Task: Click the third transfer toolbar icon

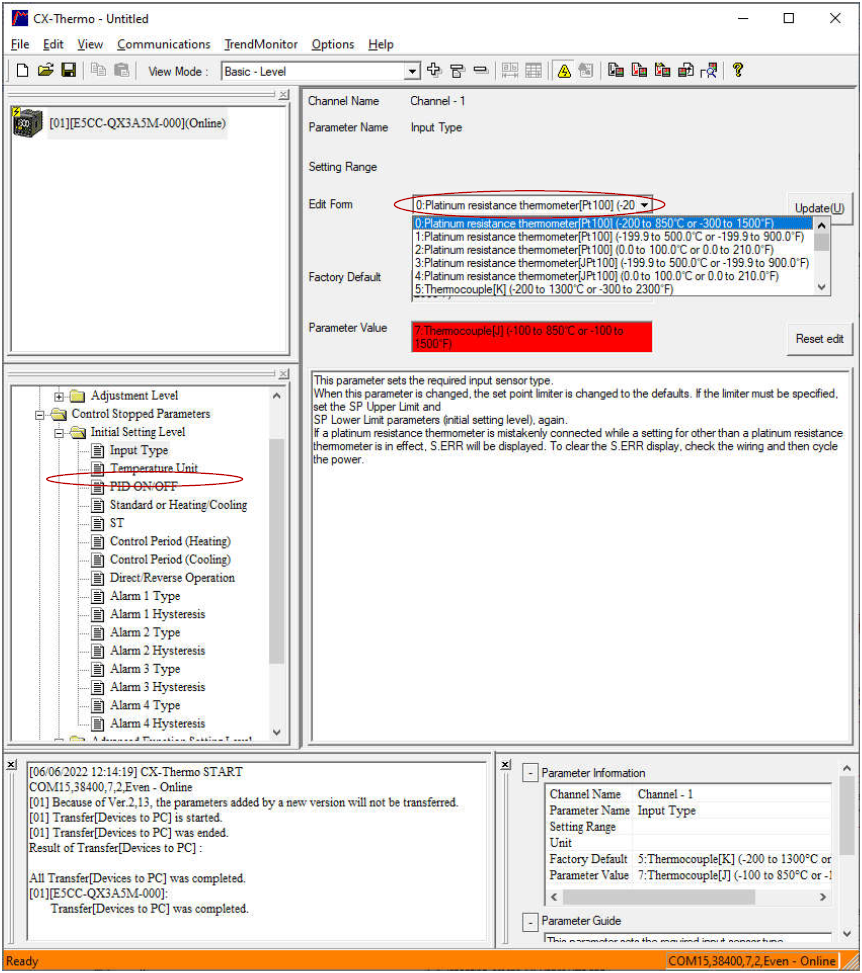Action: coord(662,71)
